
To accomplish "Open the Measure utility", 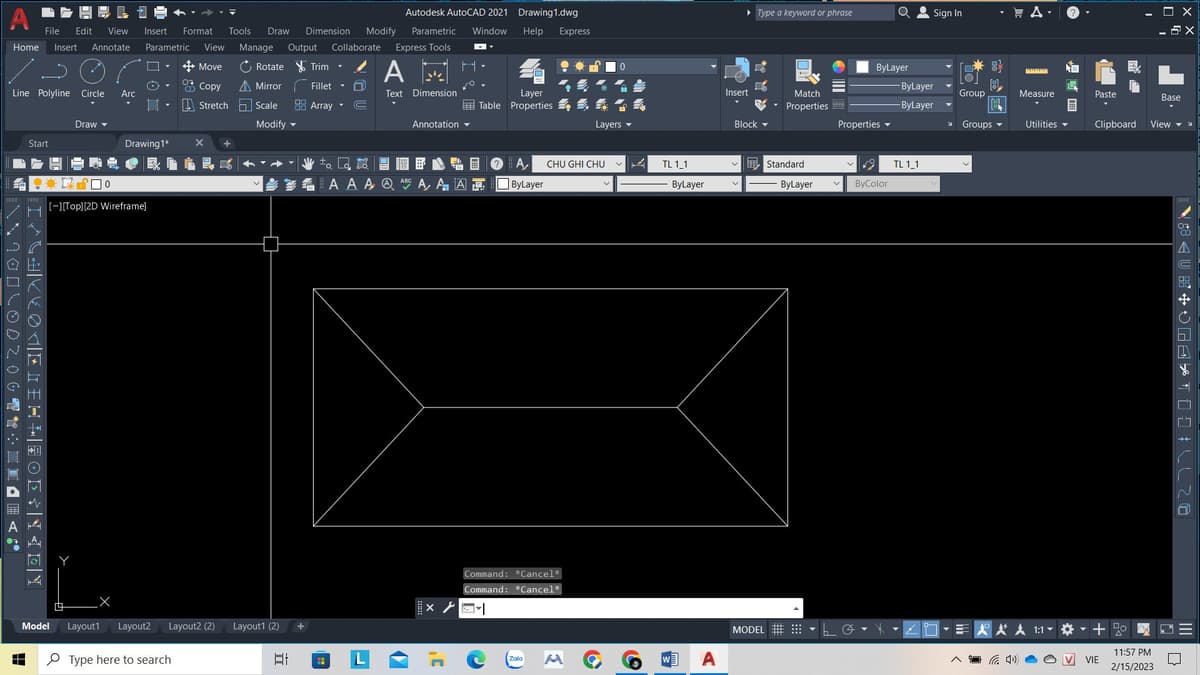I will click(1036, 80).
